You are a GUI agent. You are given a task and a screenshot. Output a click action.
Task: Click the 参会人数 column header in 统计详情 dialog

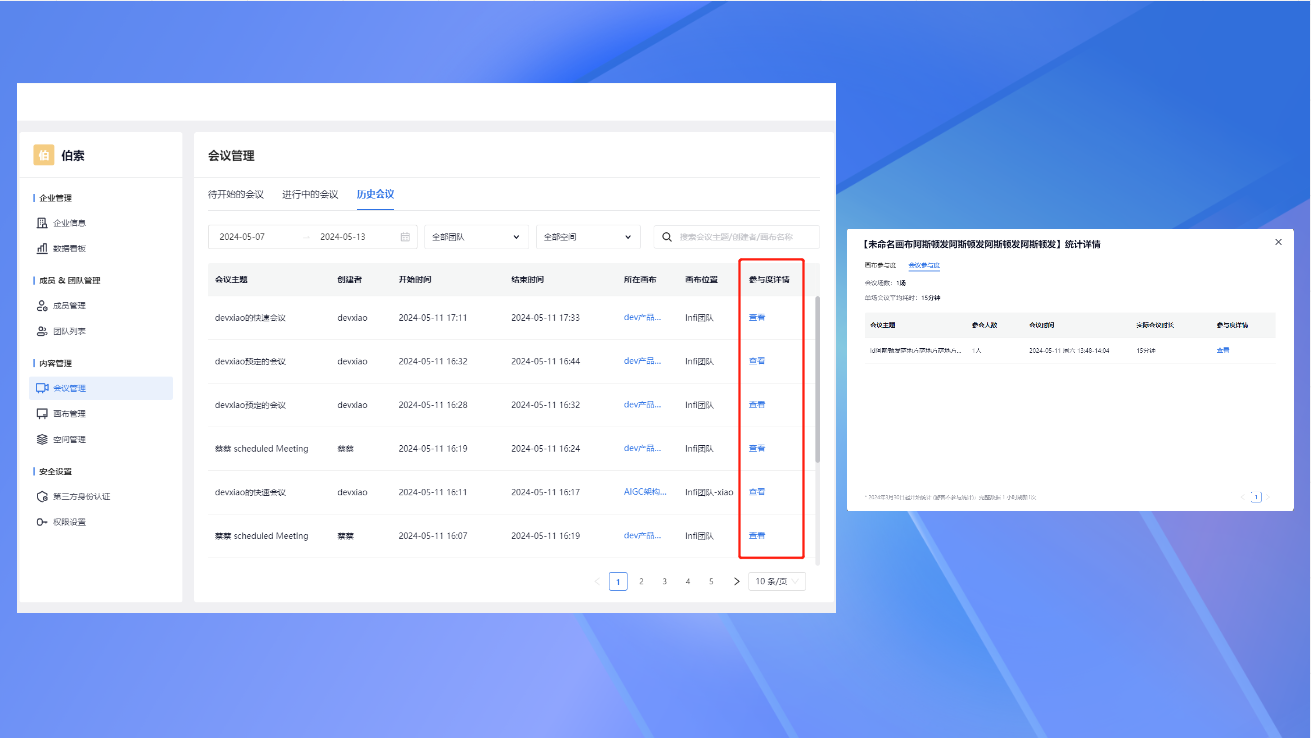pyautogui.click(x=984, y=325)
